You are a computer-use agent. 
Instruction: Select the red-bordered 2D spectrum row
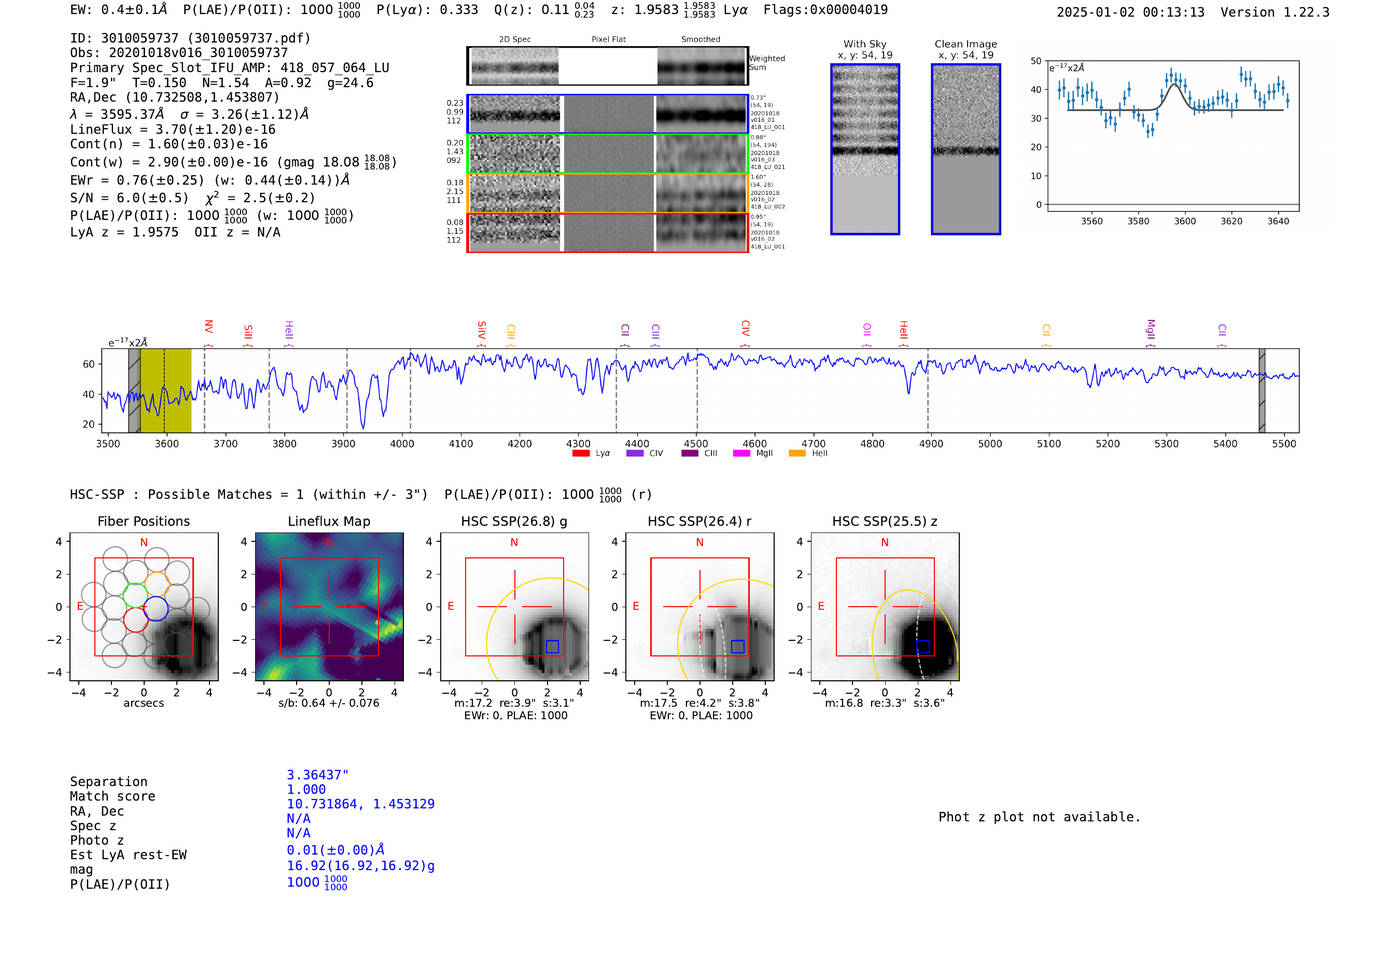607,232
